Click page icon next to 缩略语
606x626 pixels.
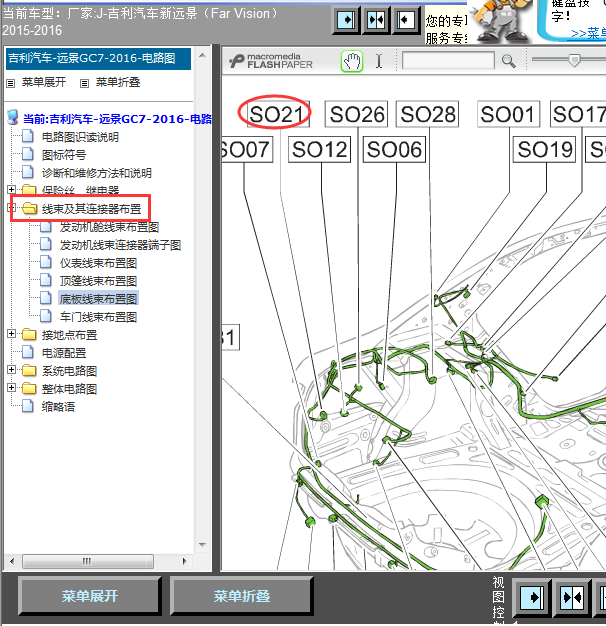(28, 406)
